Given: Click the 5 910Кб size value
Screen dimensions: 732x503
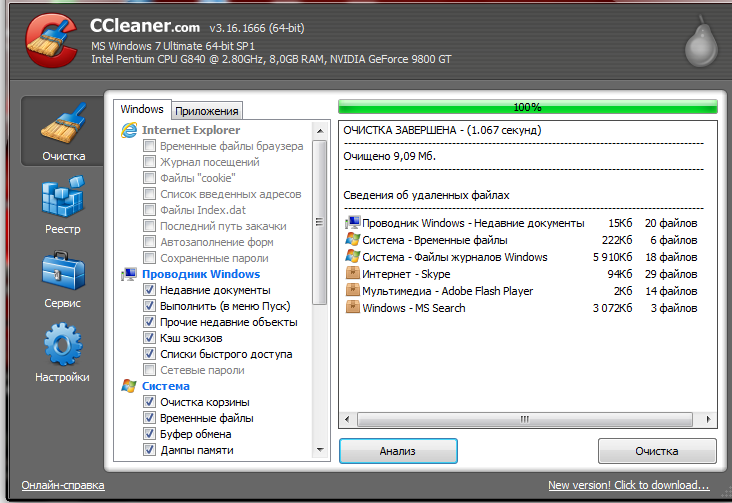Looking at the screenshot, I should point(612,257).
